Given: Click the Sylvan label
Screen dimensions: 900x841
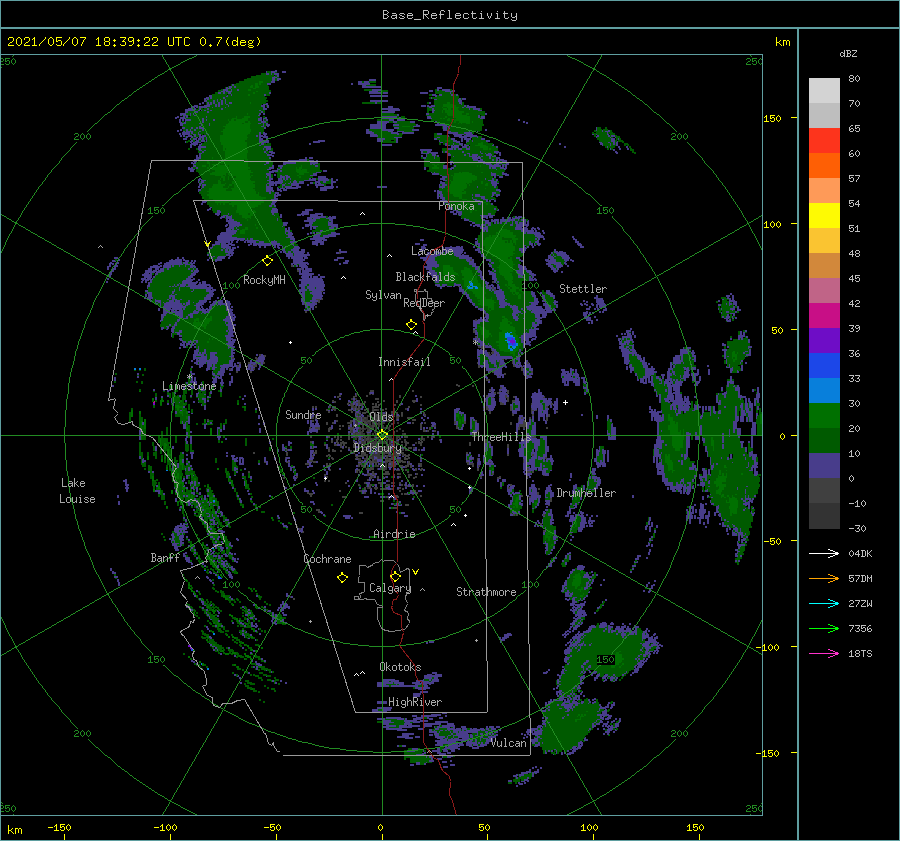Looking at the screenshot, I should click(x=383, y=295).
